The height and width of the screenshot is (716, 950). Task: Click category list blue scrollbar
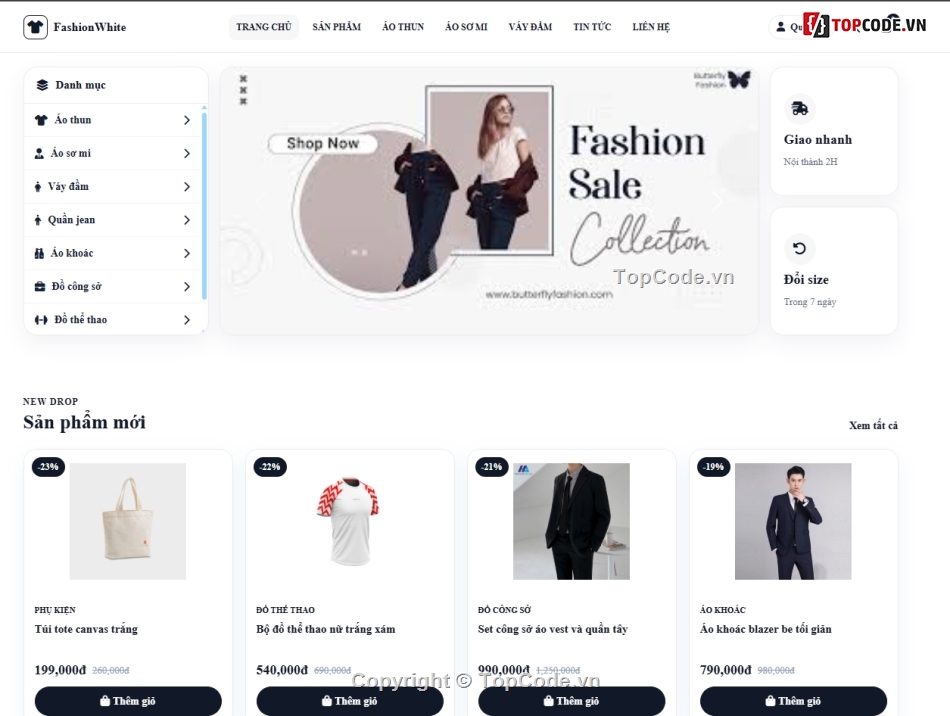tap(204, 206)
